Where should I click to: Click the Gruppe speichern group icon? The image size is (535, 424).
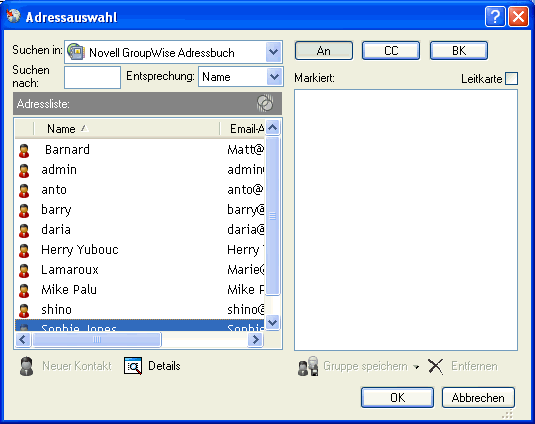(x=308, y=366)
